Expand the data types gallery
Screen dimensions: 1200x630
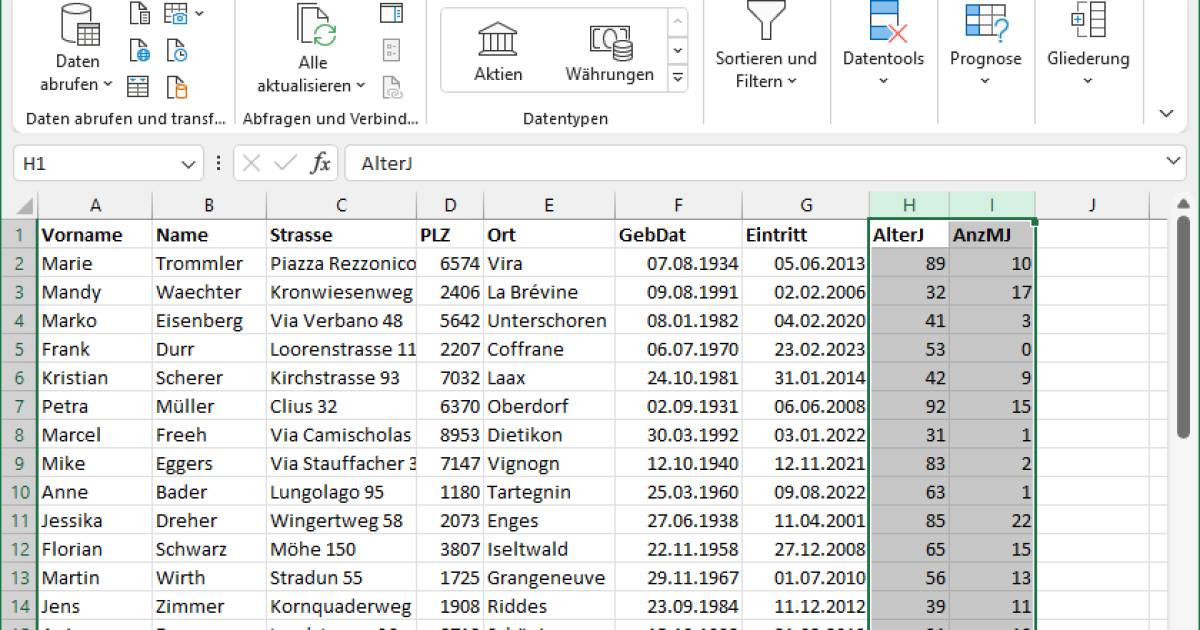coord(678,76)
